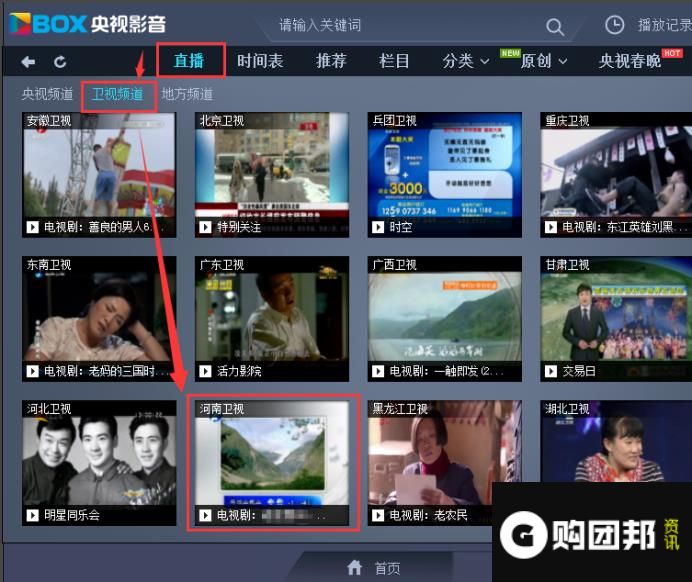The image size is (692, 582).
Task: Play the 安徽卫视 program via its play icon
Action: pos(32,227)
